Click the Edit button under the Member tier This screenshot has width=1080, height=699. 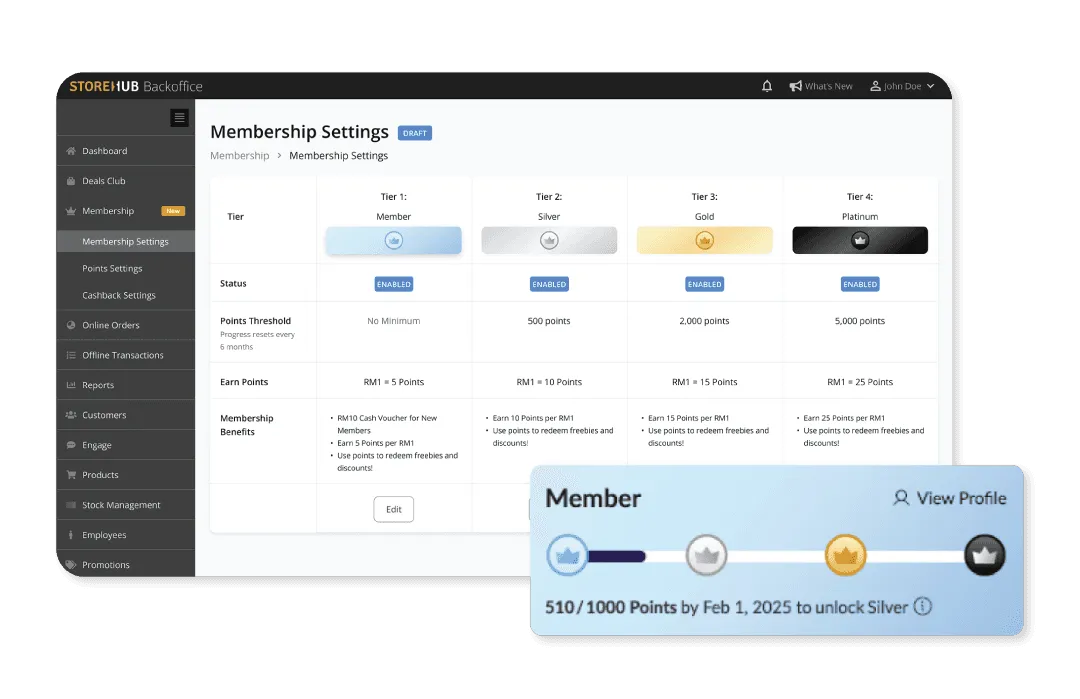pos(393,509)
